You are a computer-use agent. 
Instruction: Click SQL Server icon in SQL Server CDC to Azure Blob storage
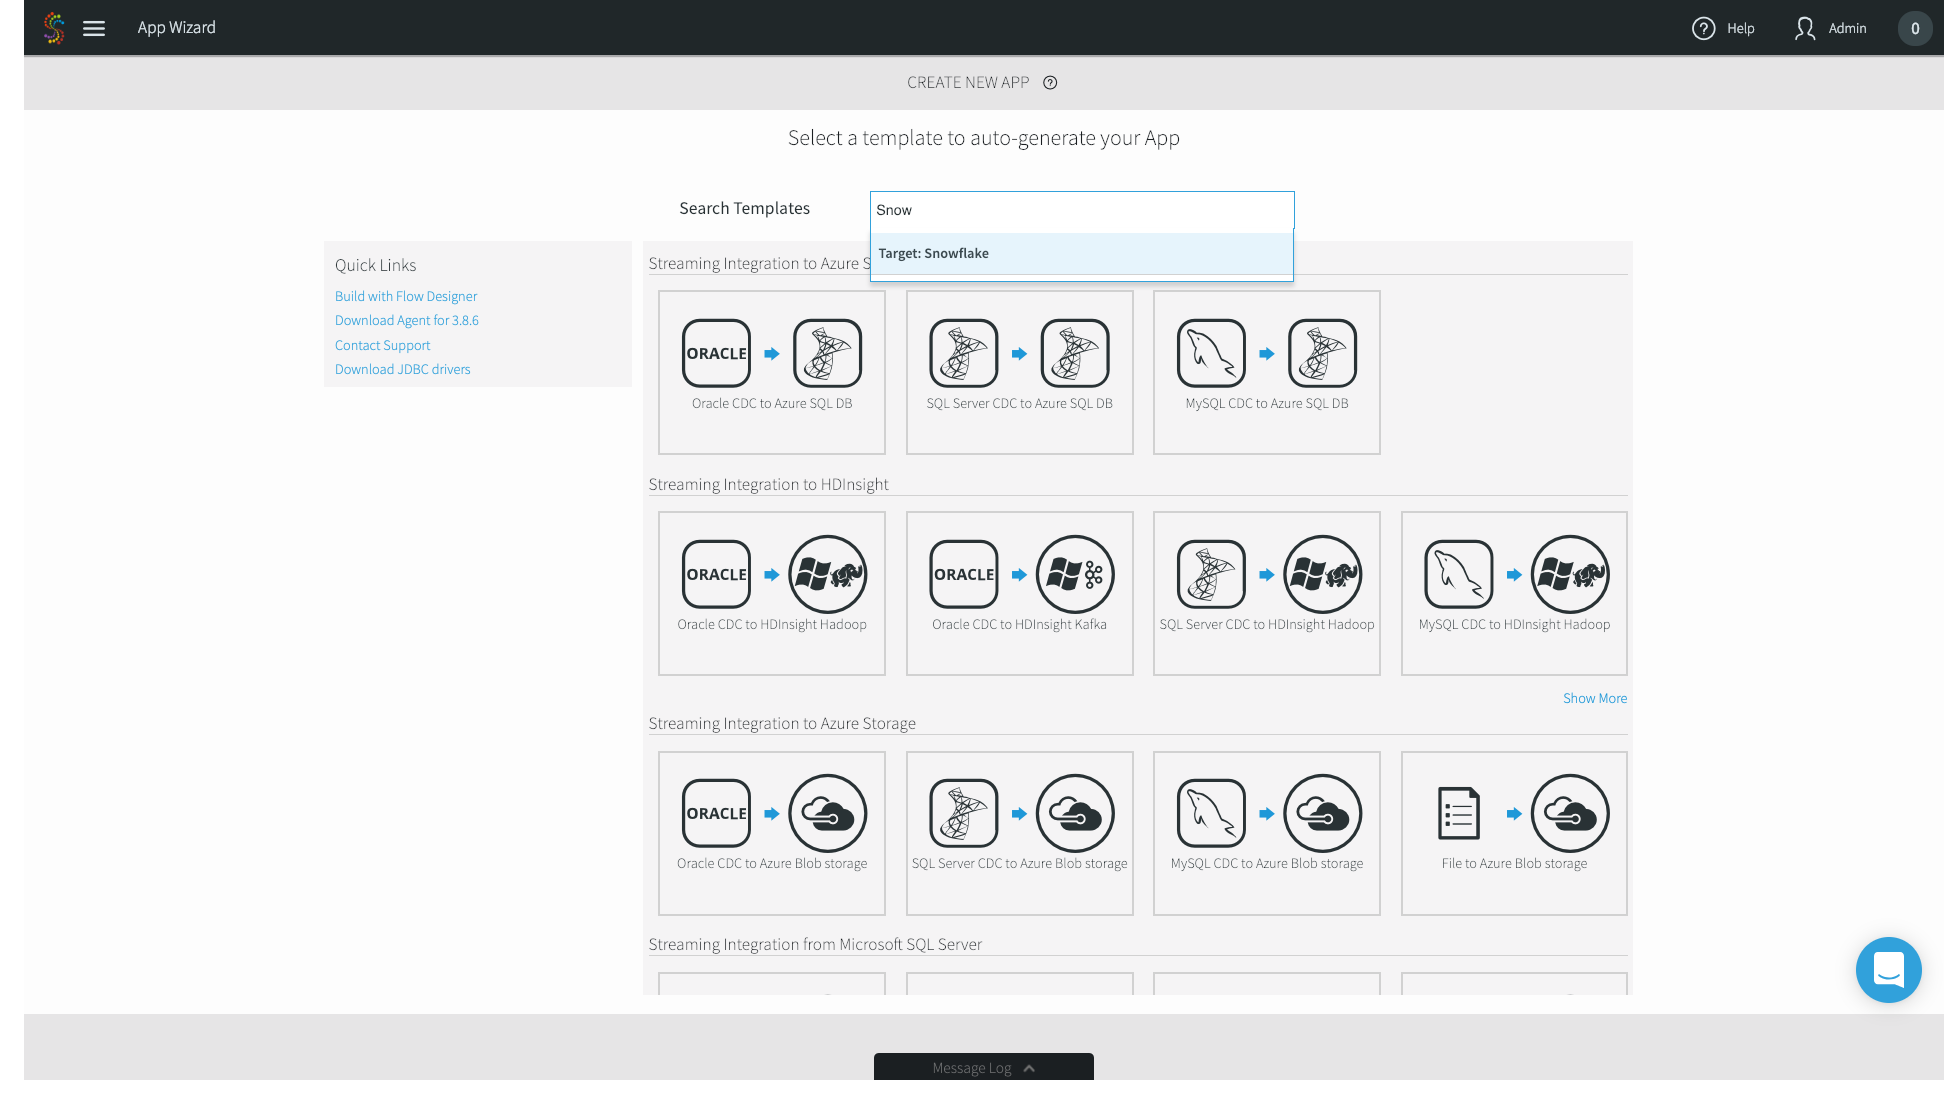964,813
